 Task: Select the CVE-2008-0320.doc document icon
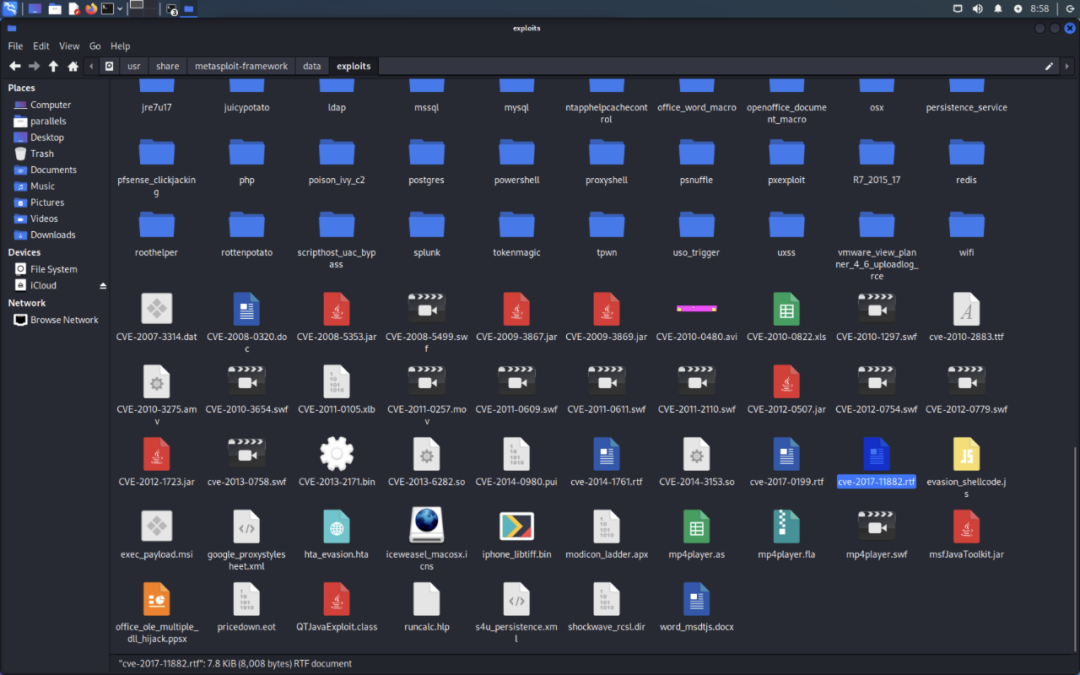point(247,309)
